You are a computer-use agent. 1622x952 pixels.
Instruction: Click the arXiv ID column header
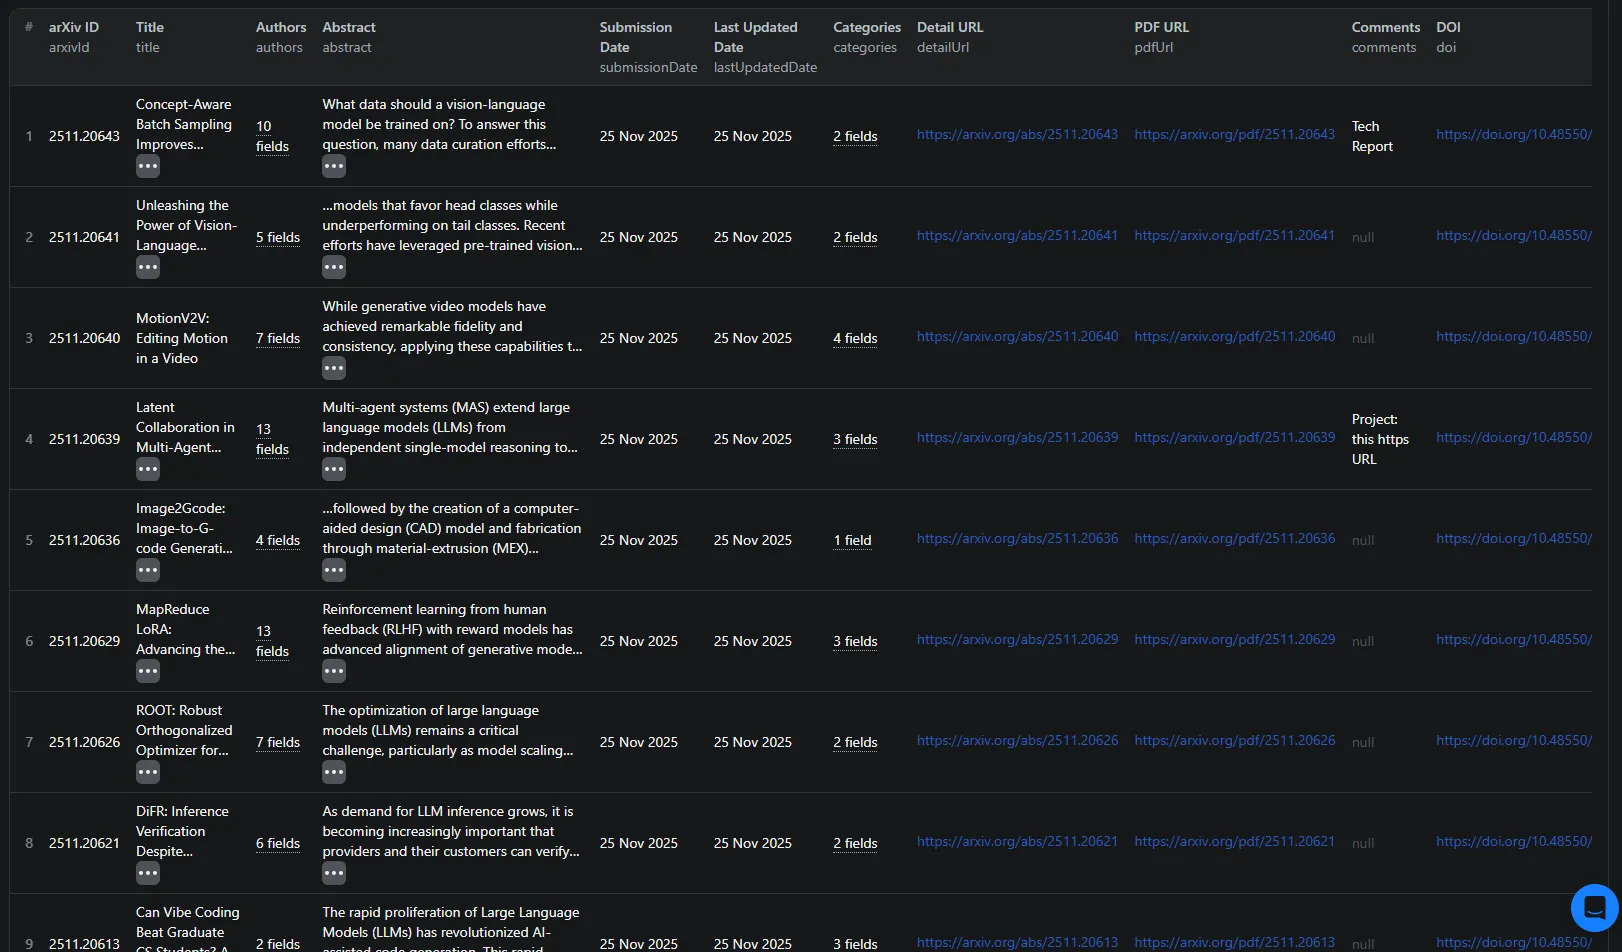[74, 27]
